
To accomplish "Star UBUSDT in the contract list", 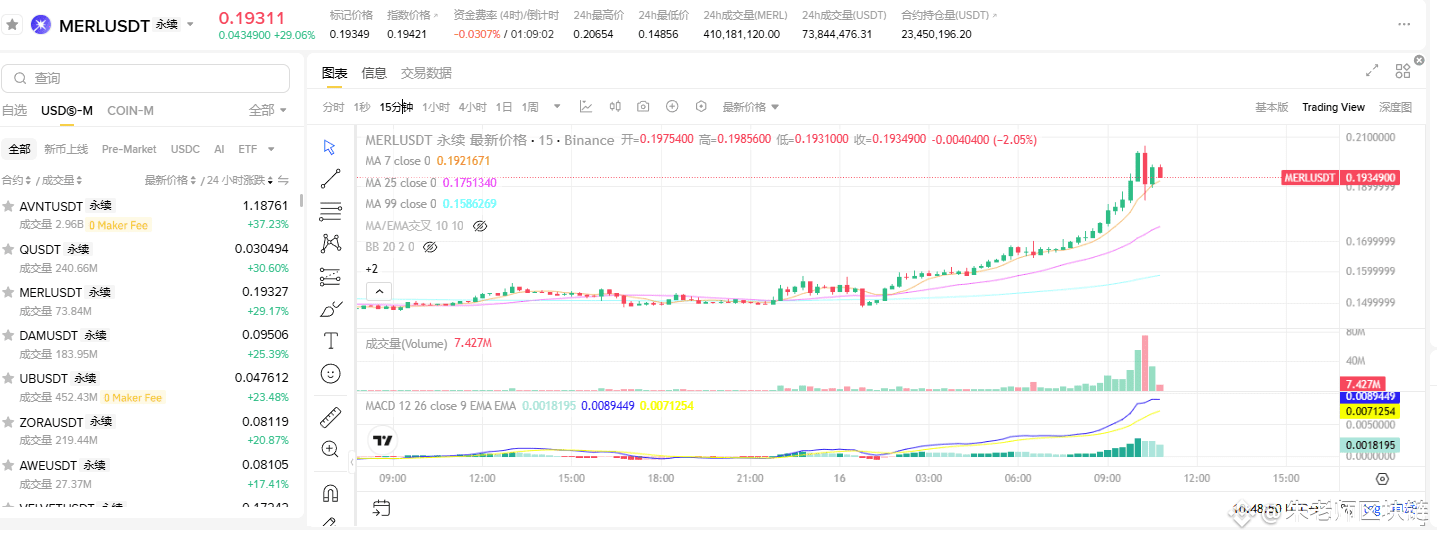I will click(x=9, y=378).
